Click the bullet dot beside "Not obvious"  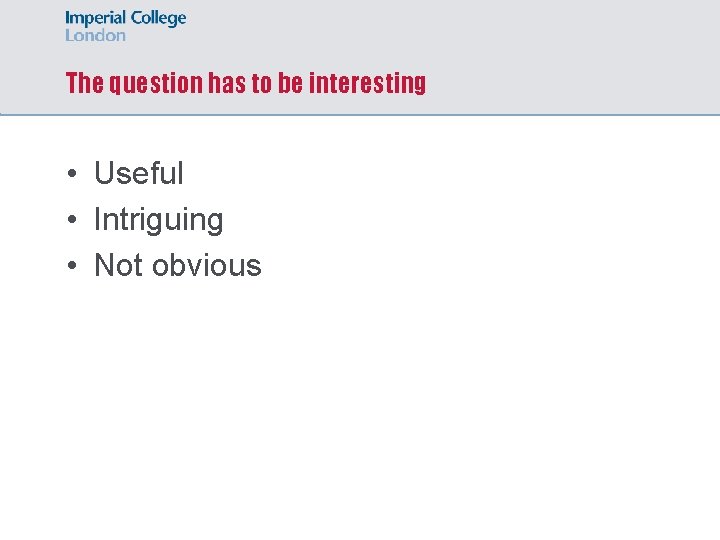coord(72,265)
